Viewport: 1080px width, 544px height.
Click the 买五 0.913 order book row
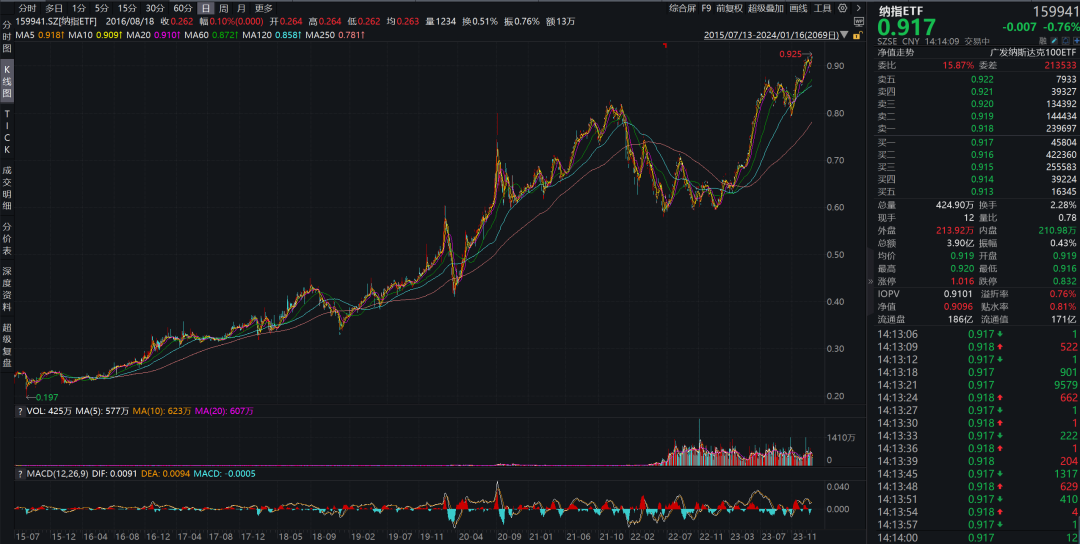(x=976, y=191)
